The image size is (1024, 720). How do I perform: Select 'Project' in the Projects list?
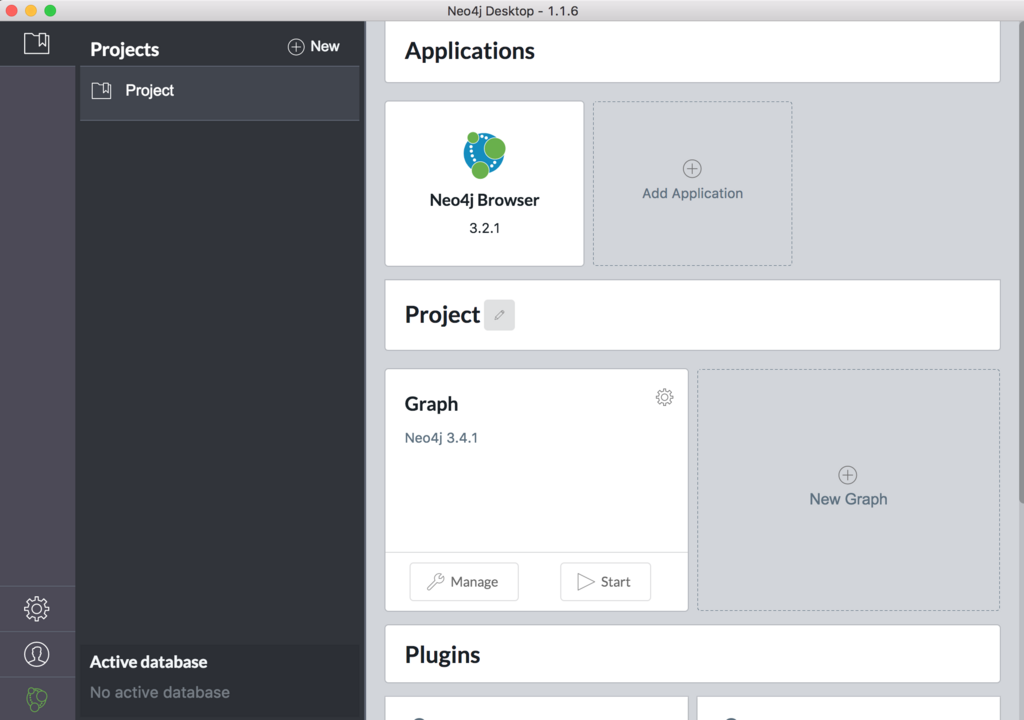click(219, 92)
